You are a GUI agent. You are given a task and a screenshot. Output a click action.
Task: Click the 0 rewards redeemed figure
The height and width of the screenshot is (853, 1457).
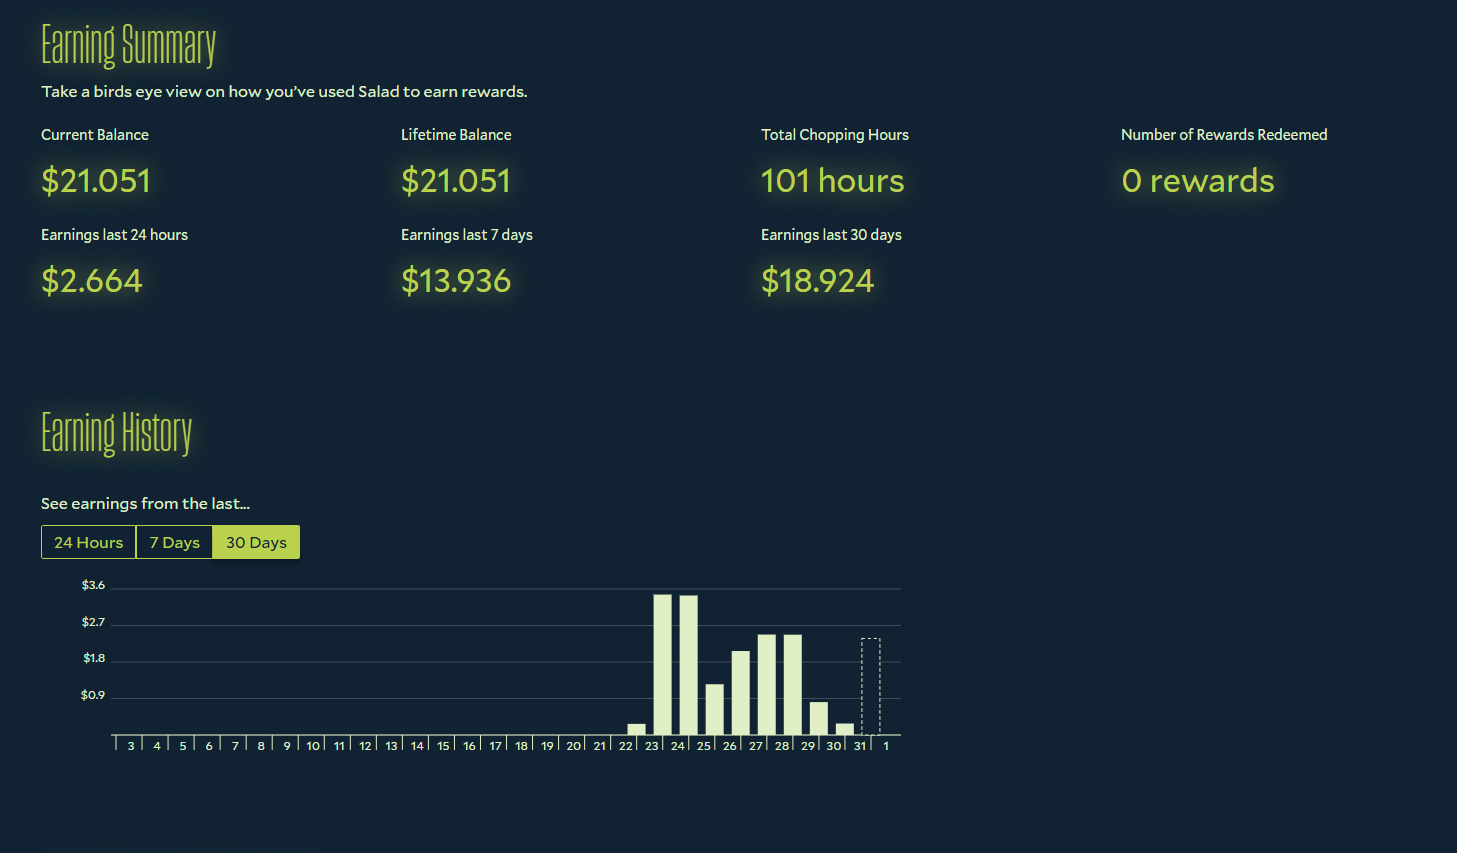pyautogui.click(x=1197, y=181)
